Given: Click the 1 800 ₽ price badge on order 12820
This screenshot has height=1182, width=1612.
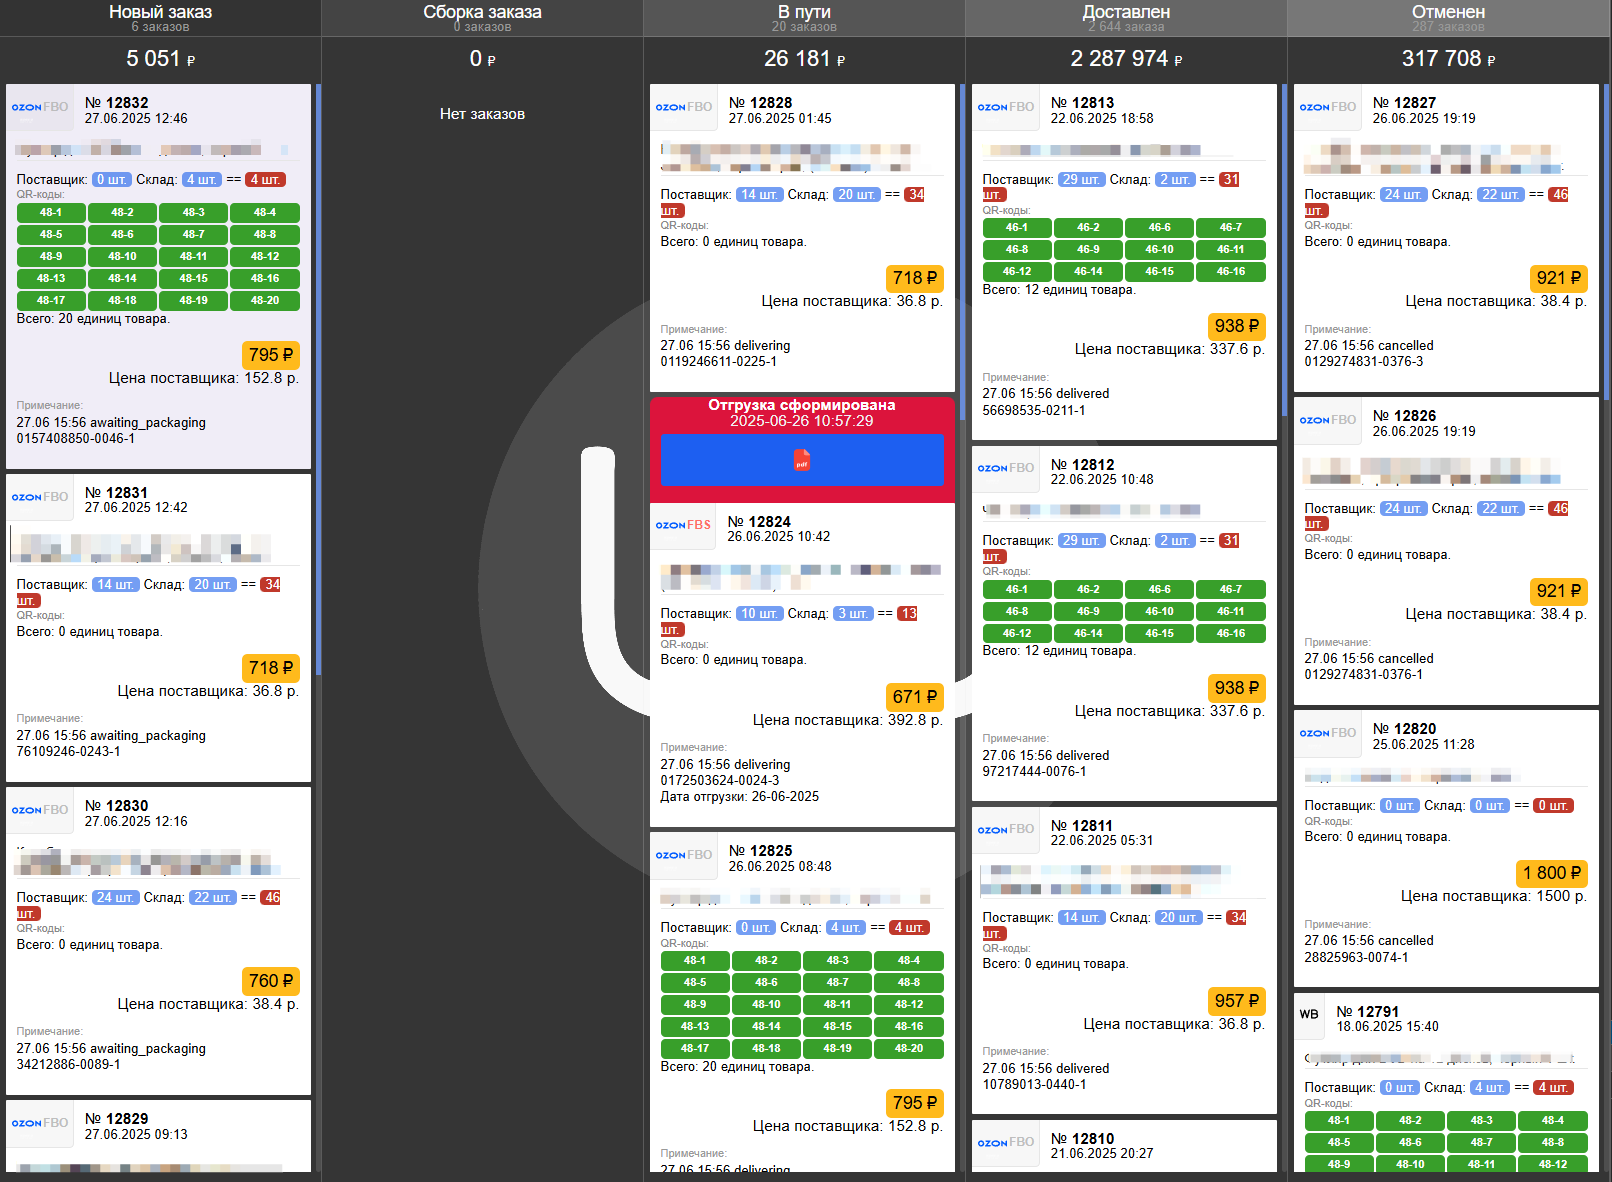Looking at the screenshot, I should pyautogui.click(x=1551, y=873).
